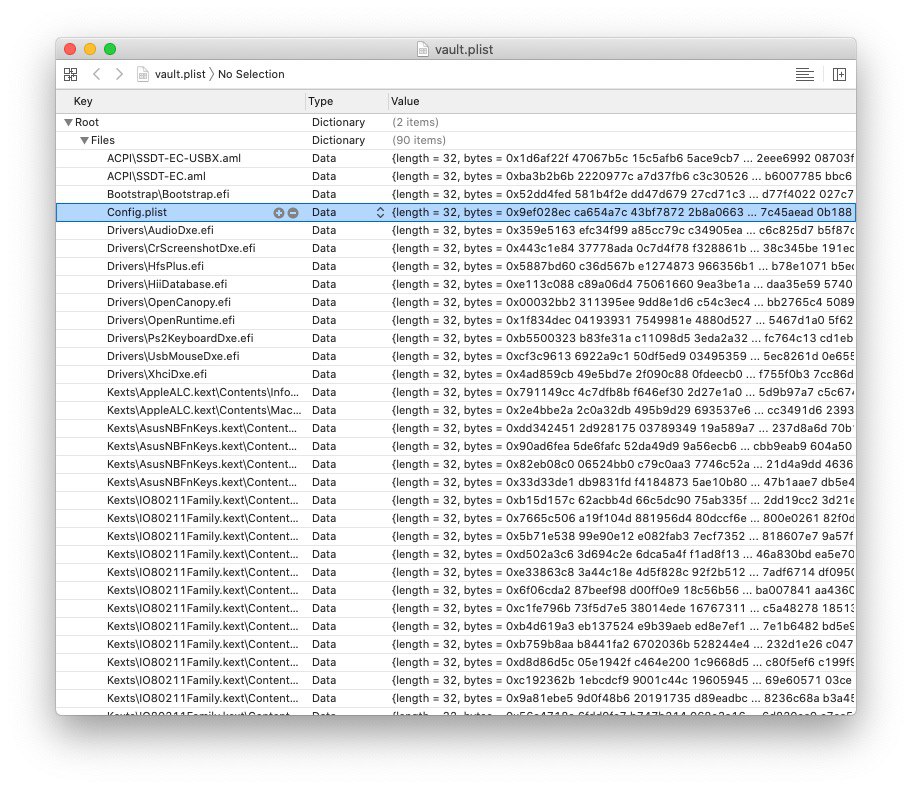This screenshot has width=912, height=789.
Task: Click the (90 items) value of Files
Action: [x=419, y=140]
